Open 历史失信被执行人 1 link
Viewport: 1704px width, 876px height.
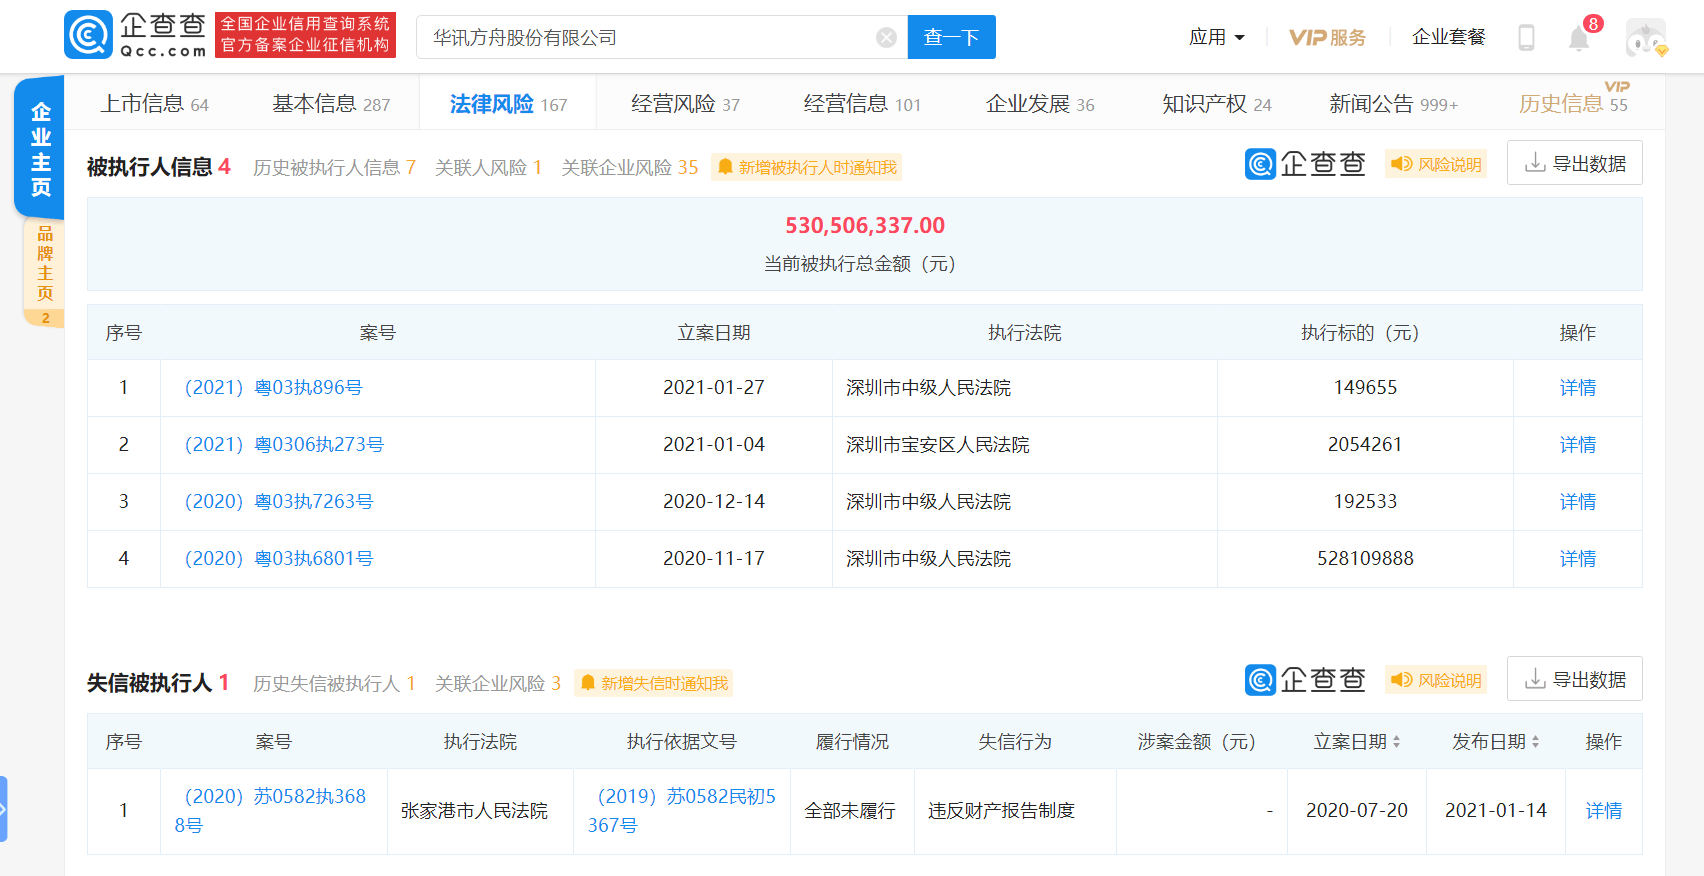334,683
